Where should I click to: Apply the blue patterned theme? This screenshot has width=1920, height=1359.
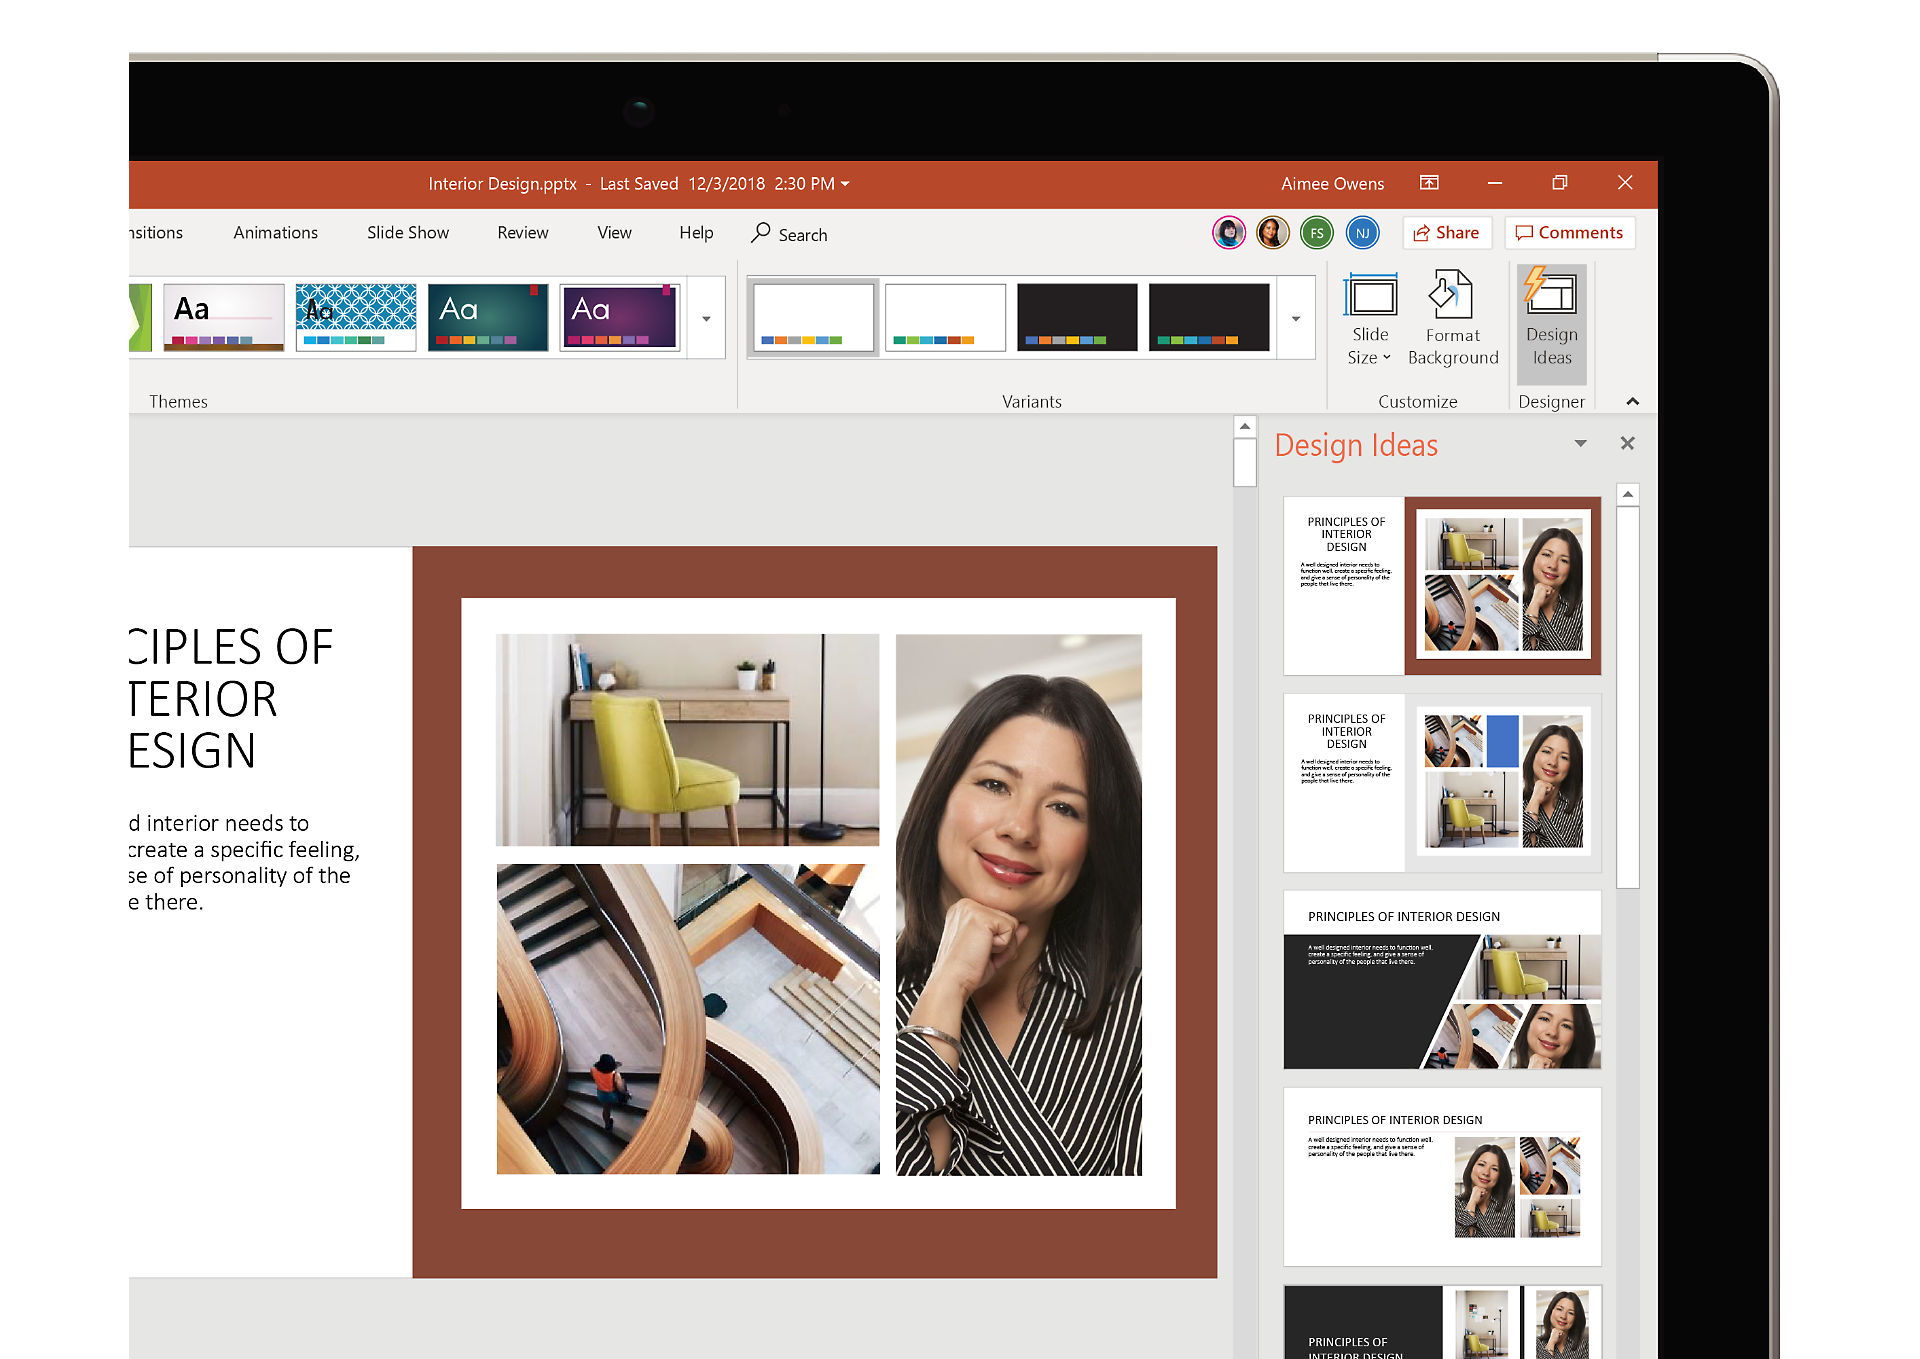(x=356, y=317)
